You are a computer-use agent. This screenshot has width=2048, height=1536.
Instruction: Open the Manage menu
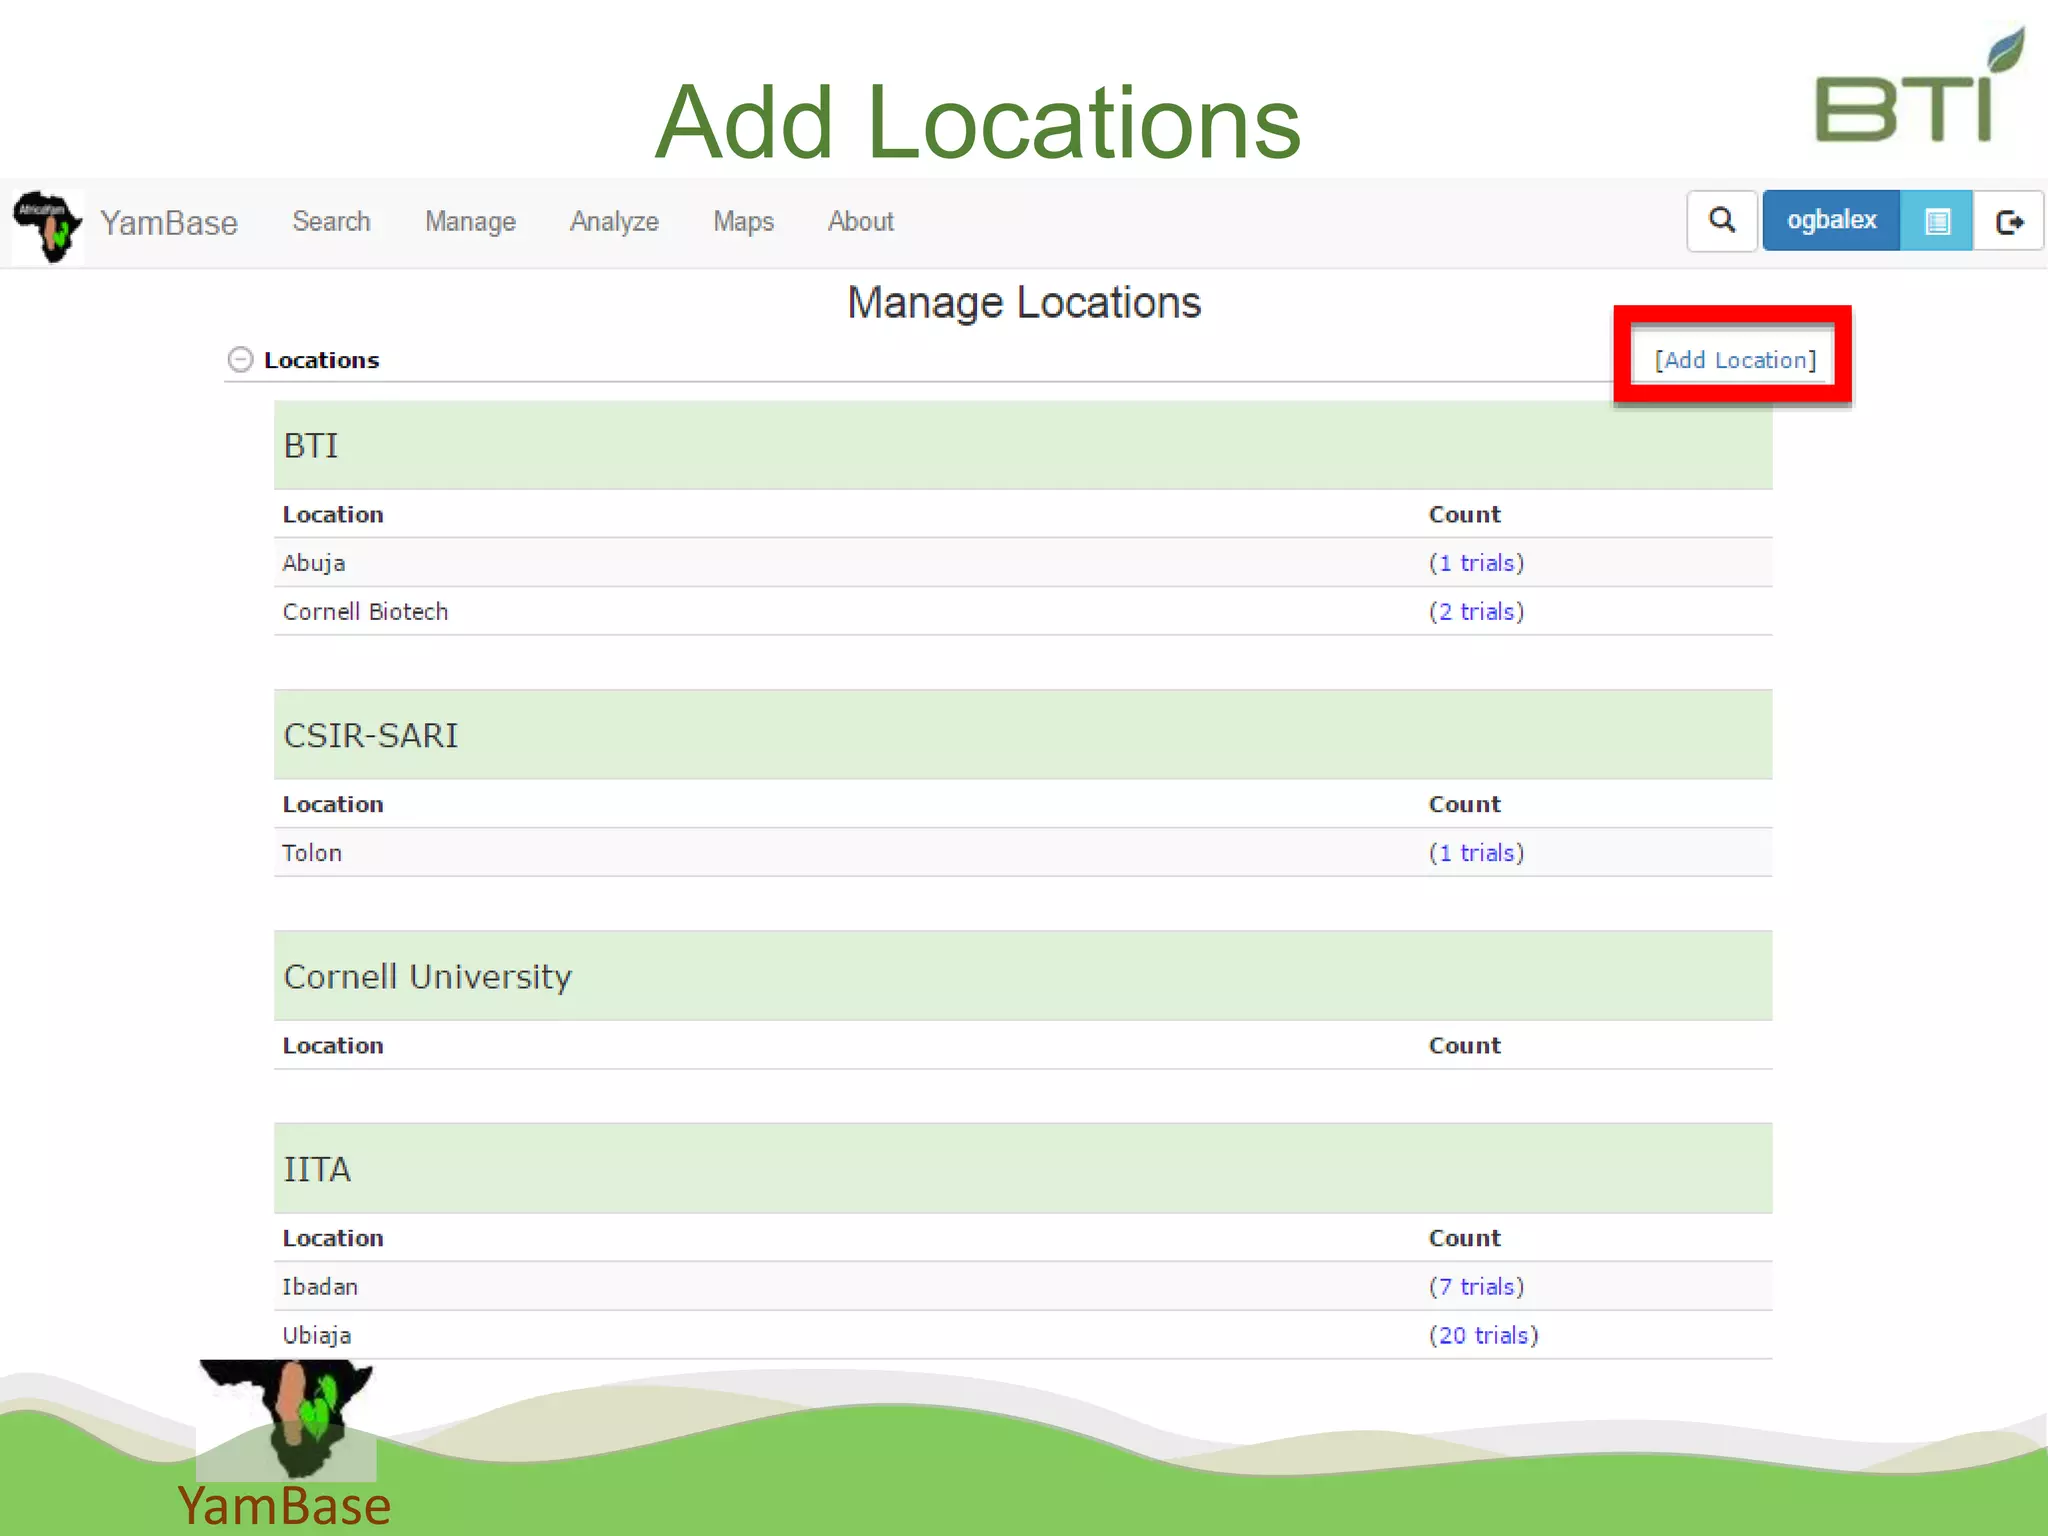[x=470, y=221]
